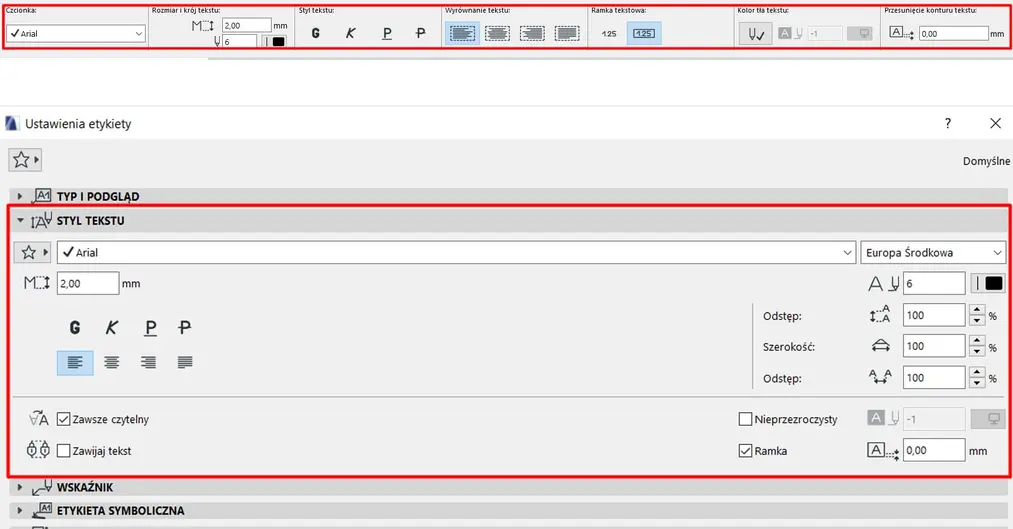Click Domyślne label in dialog
Viewport: 1013px width, 529px height.
[x=986, y=161]
